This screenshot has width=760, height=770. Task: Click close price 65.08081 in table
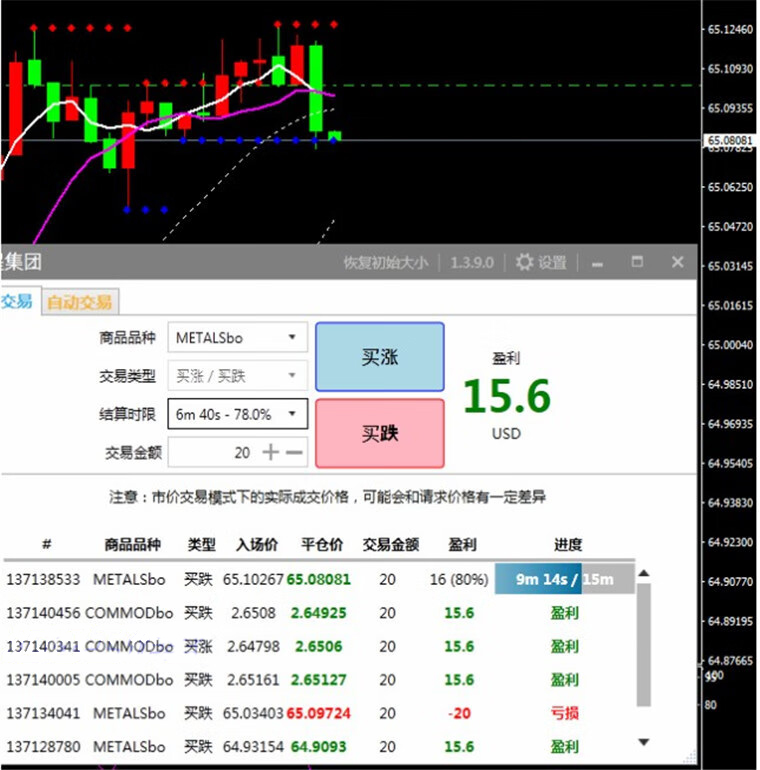tap(318, 579)
